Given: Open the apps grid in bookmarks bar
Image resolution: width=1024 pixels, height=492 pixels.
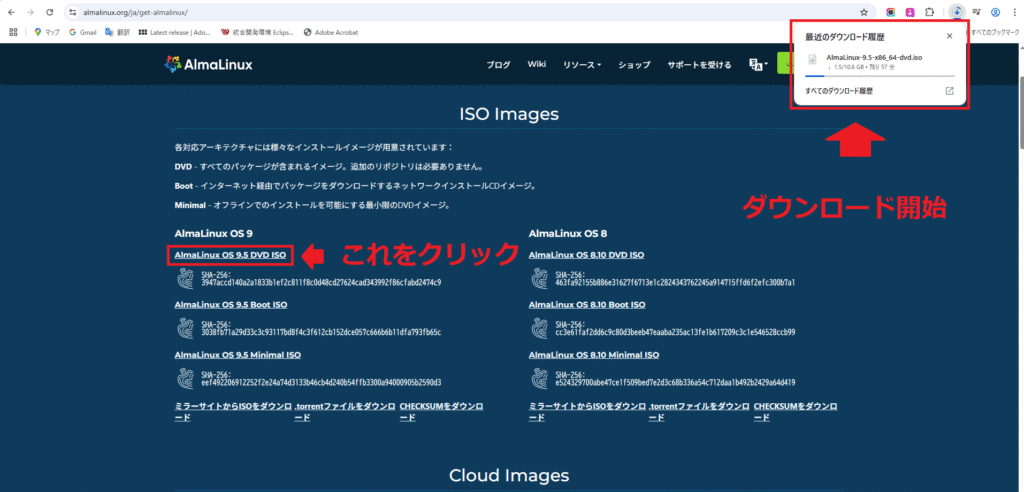Looking at the screenshot, I should [x=12, y=31].
